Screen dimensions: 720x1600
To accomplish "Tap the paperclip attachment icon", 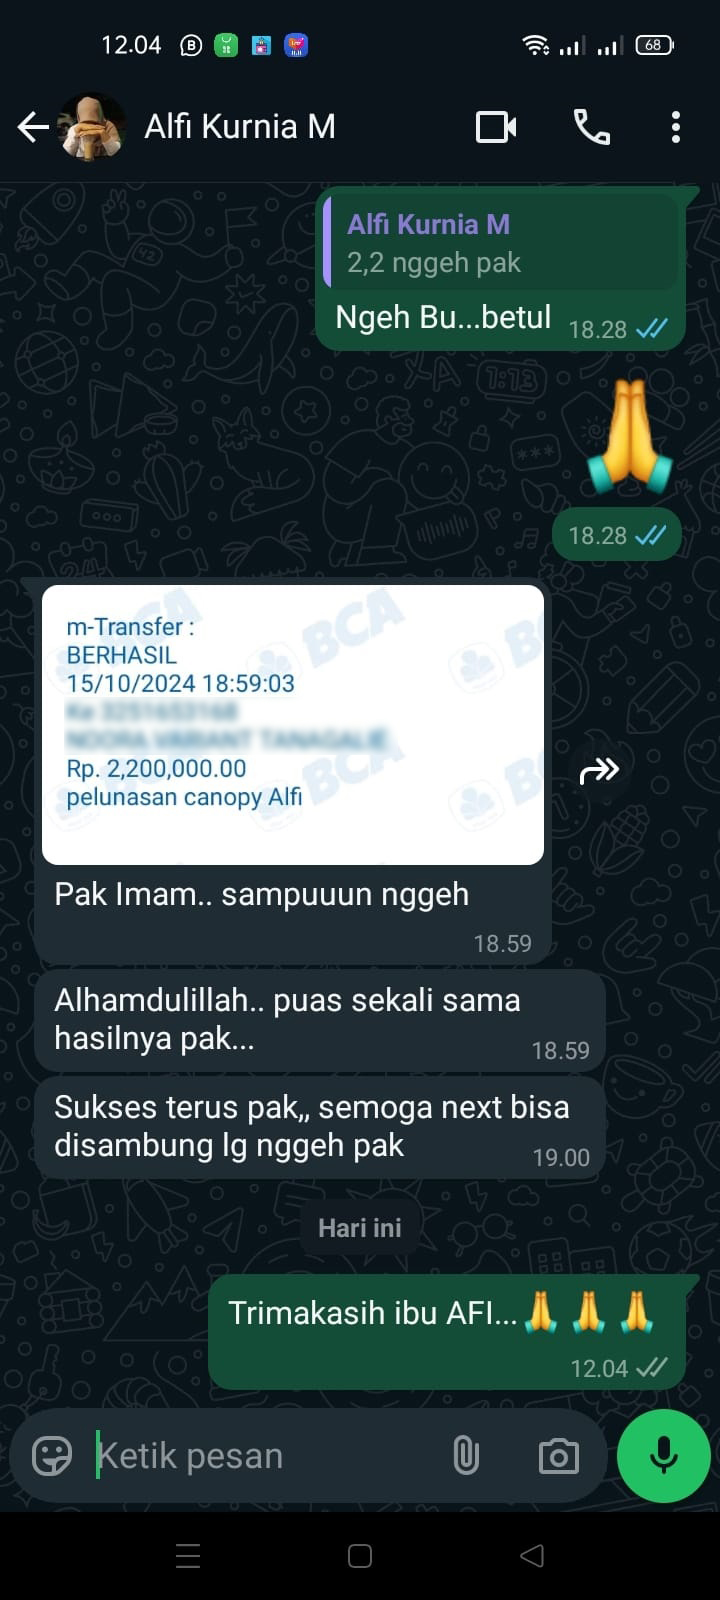I will point(466,1456).
